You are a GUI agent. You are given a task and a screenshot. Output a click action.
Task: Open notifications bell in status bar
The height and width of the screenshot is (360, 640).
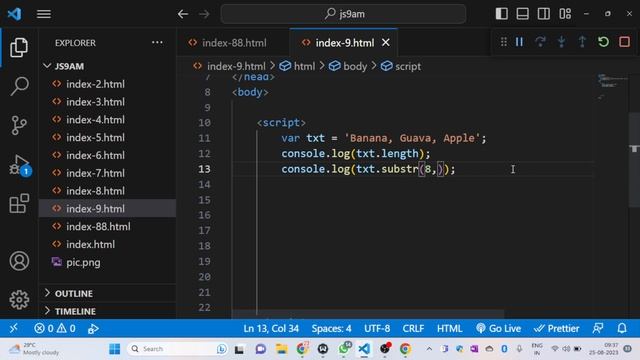(x=622, y=328)
